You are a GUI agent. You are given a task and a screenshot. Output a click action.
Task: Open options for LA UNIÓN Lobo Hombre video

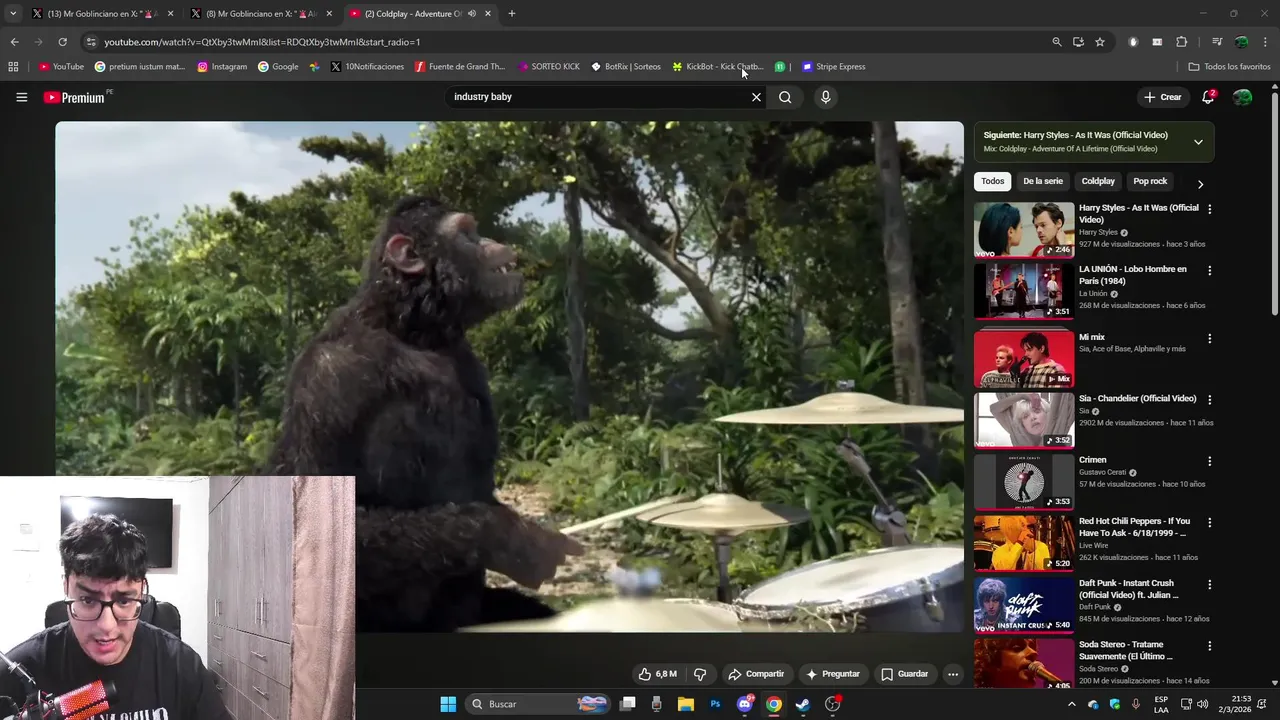pyautogui.click(x=1209, y=271)
